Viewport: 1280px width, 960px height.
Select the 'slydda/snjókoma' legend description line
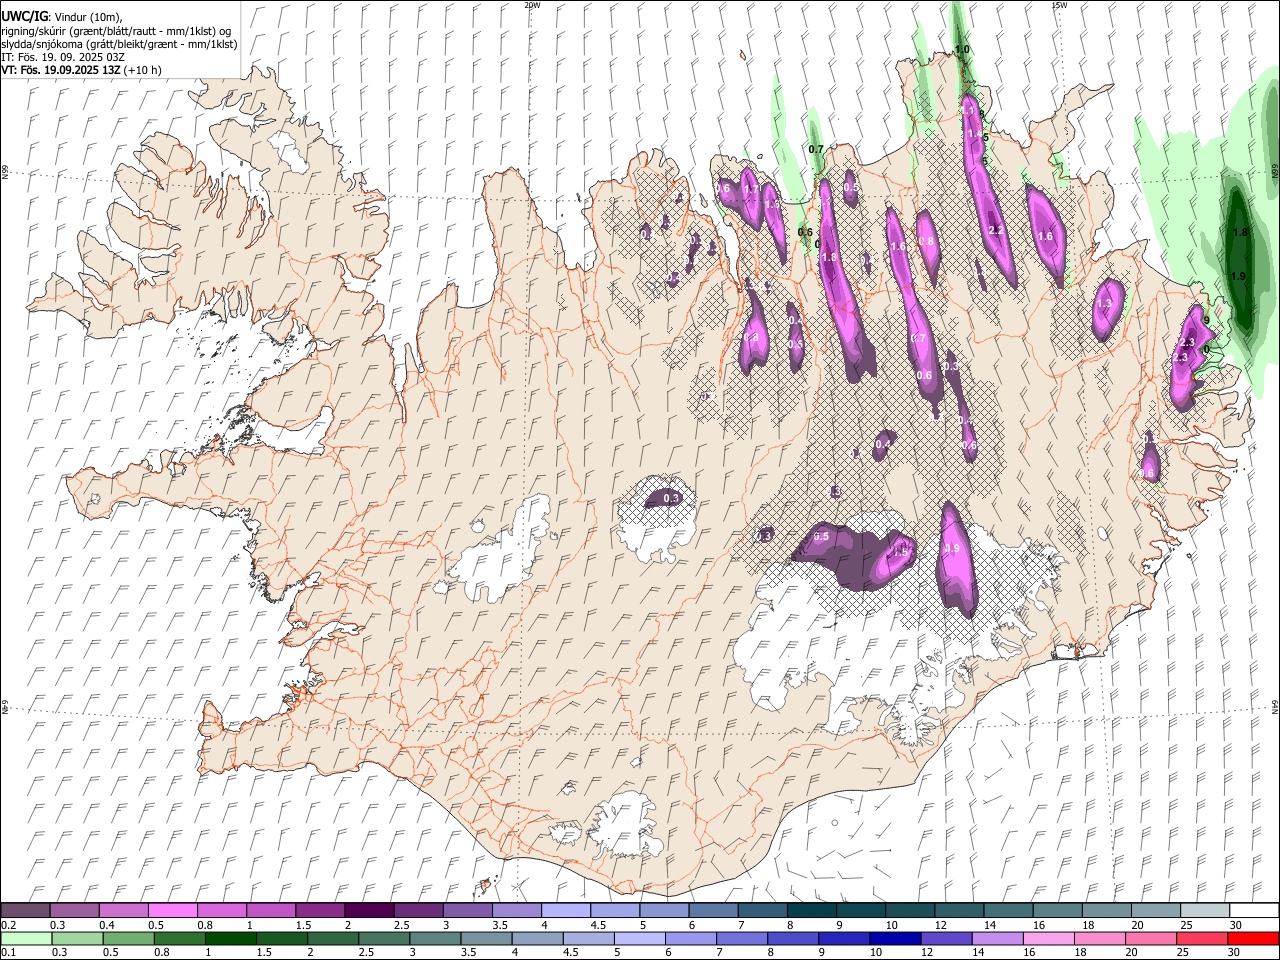coord(119,44)
